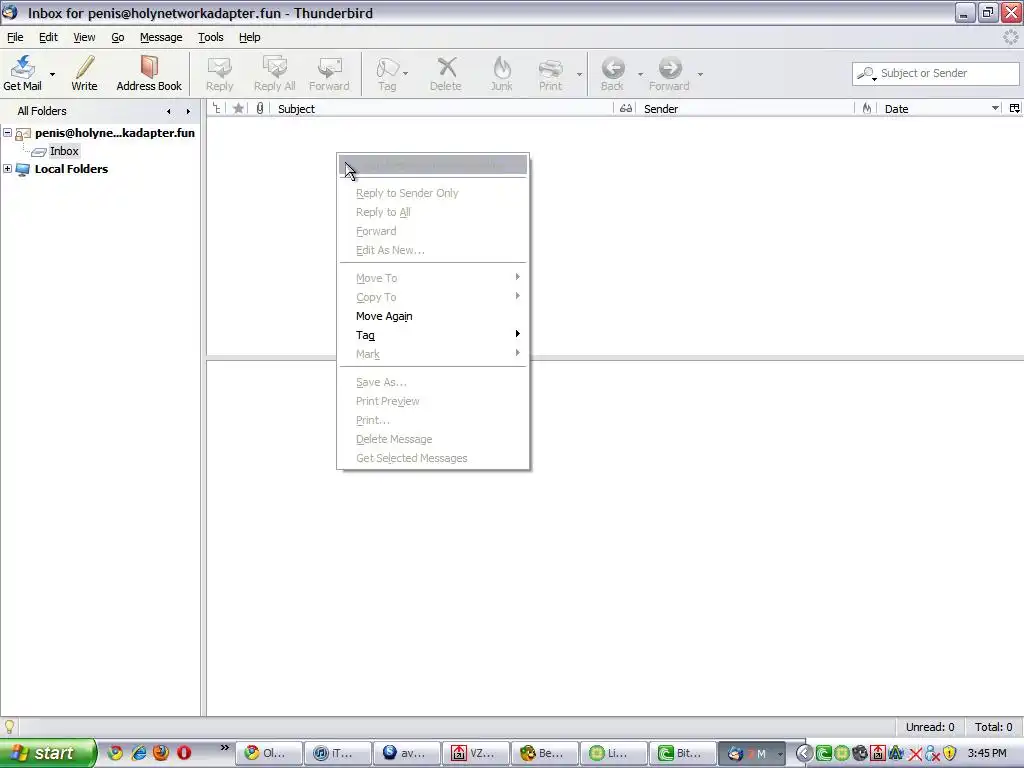Open the Tools menu
This screenshot has width=1024, height=768.
[210, 37]
